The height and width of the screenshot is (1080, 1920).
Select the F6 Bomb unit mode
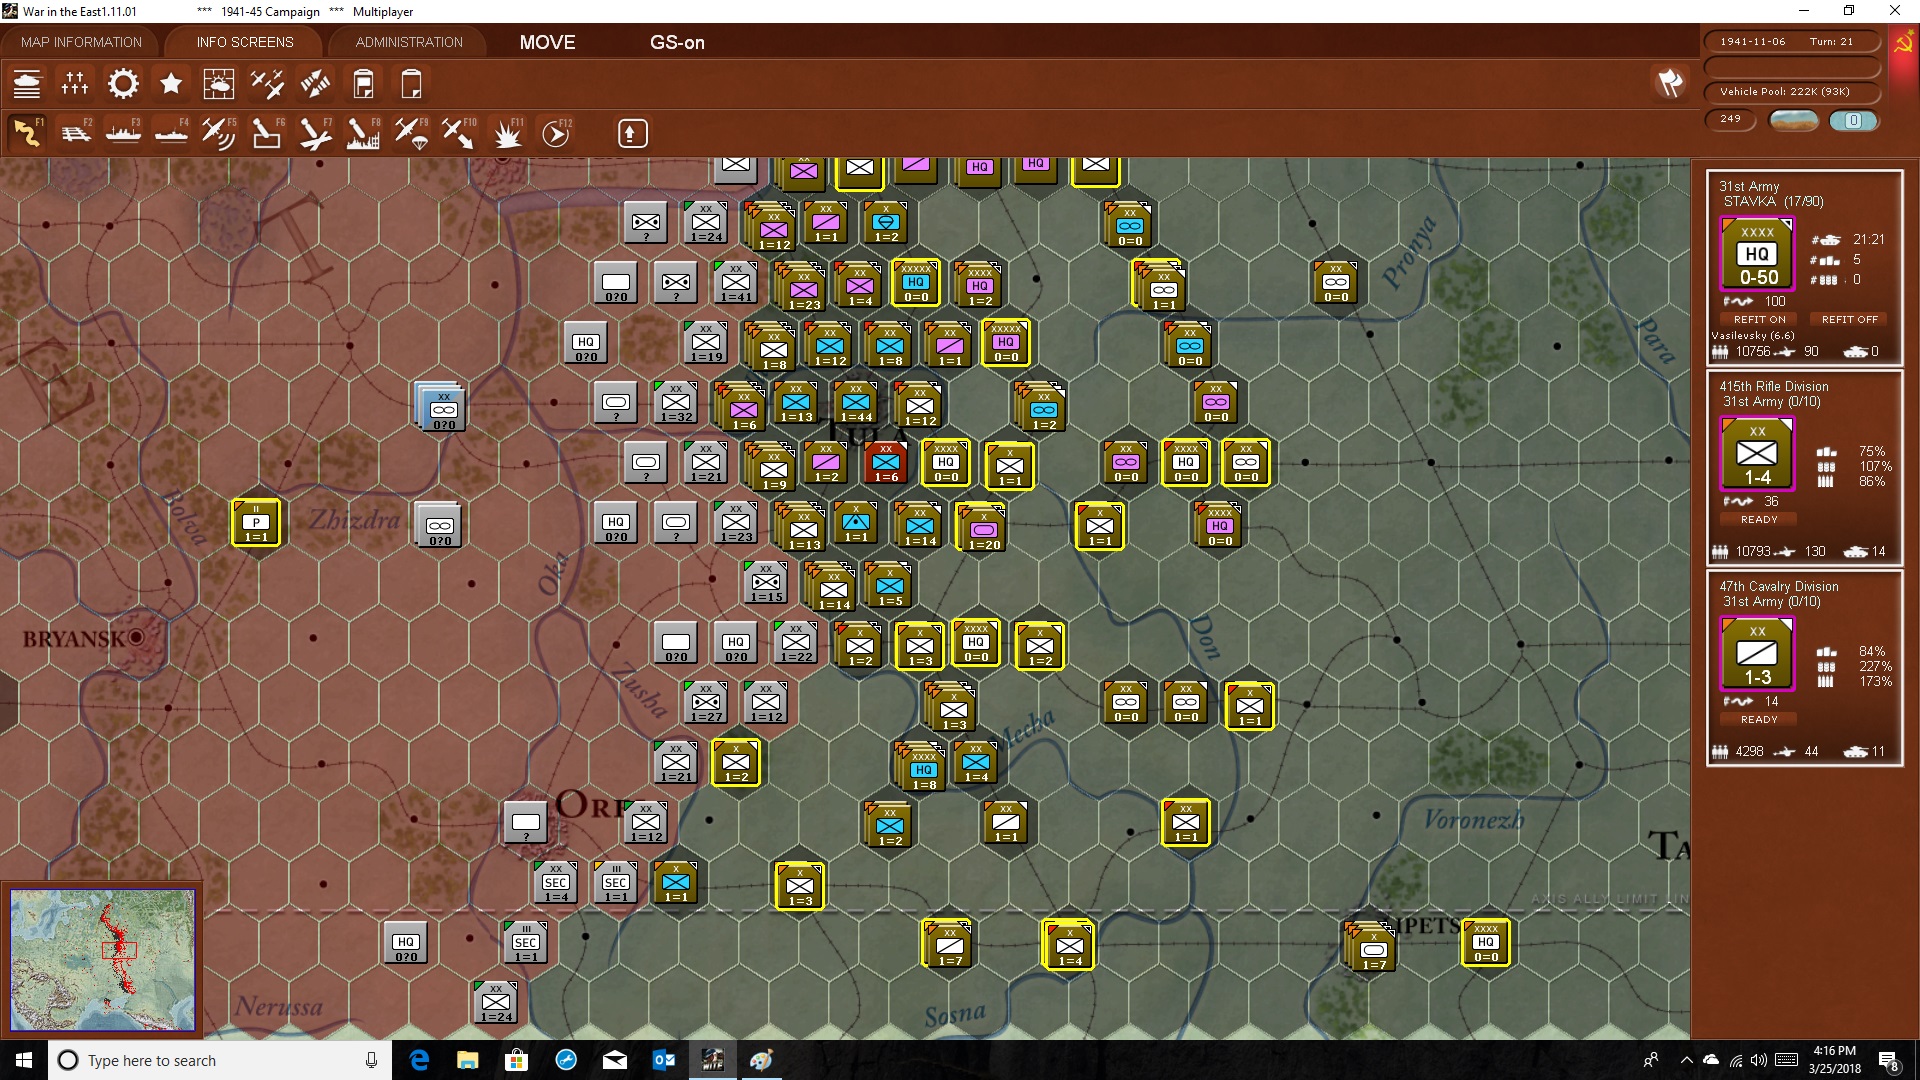pyautogui.click(x=267, y=133)
